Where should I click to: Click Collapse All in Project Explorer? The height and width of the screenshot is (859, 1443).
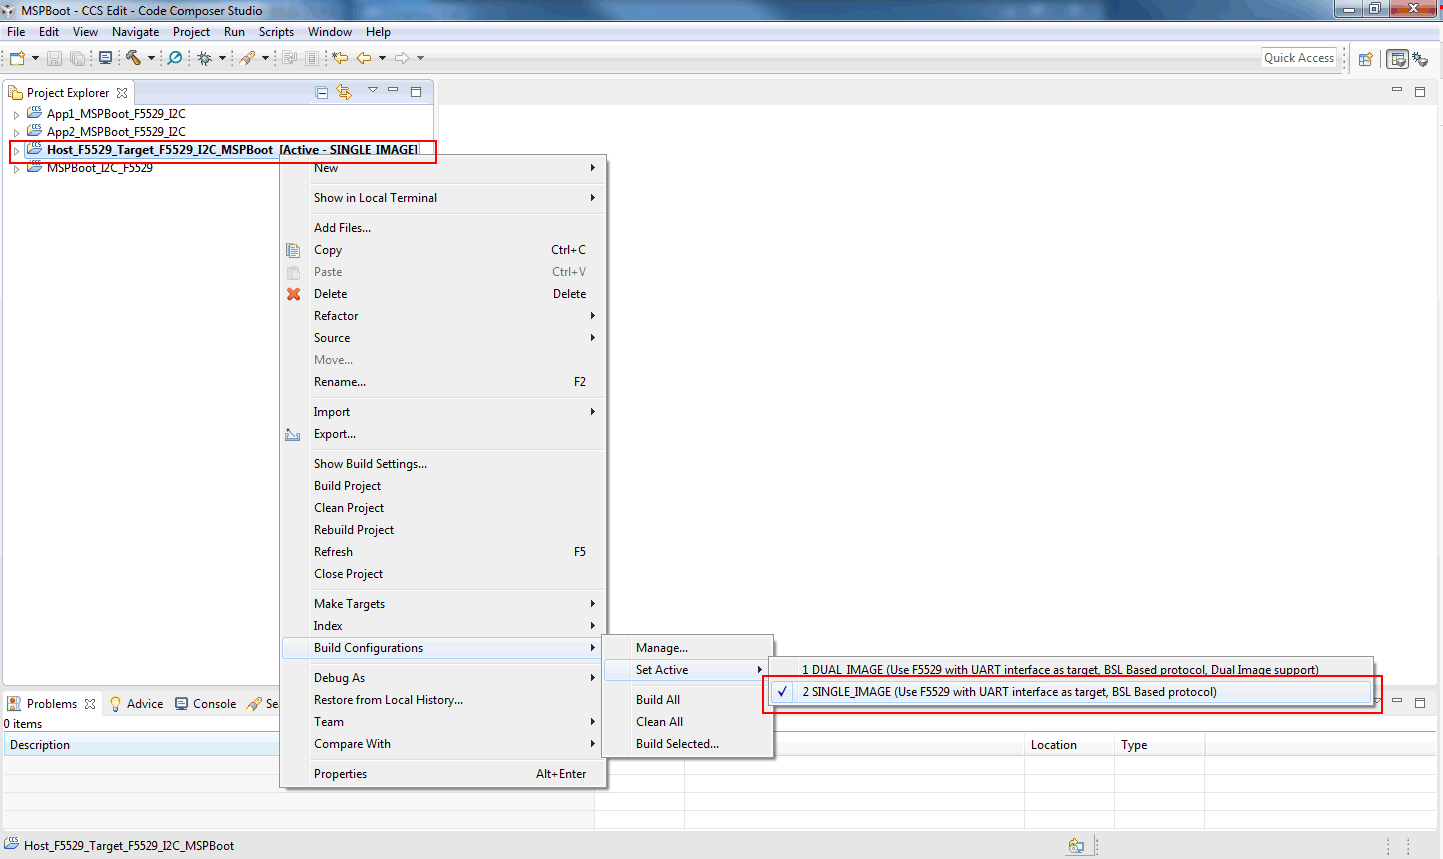tap(322, 92)
